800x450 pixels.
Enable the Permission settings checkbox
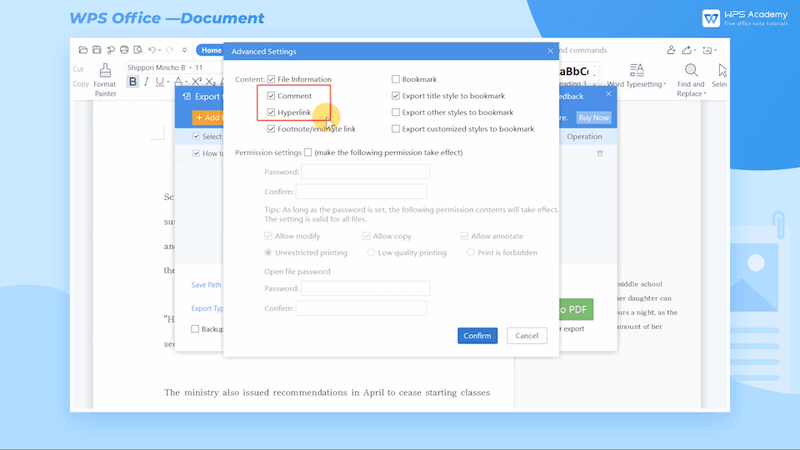308,153
